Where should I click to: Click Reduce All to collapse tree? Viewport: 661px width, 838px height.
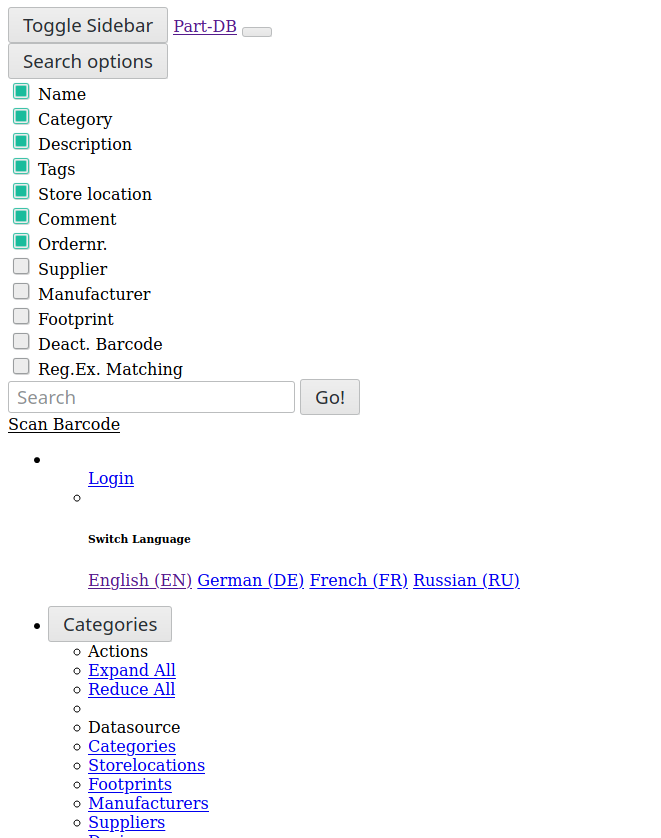[x=132, y=689]
